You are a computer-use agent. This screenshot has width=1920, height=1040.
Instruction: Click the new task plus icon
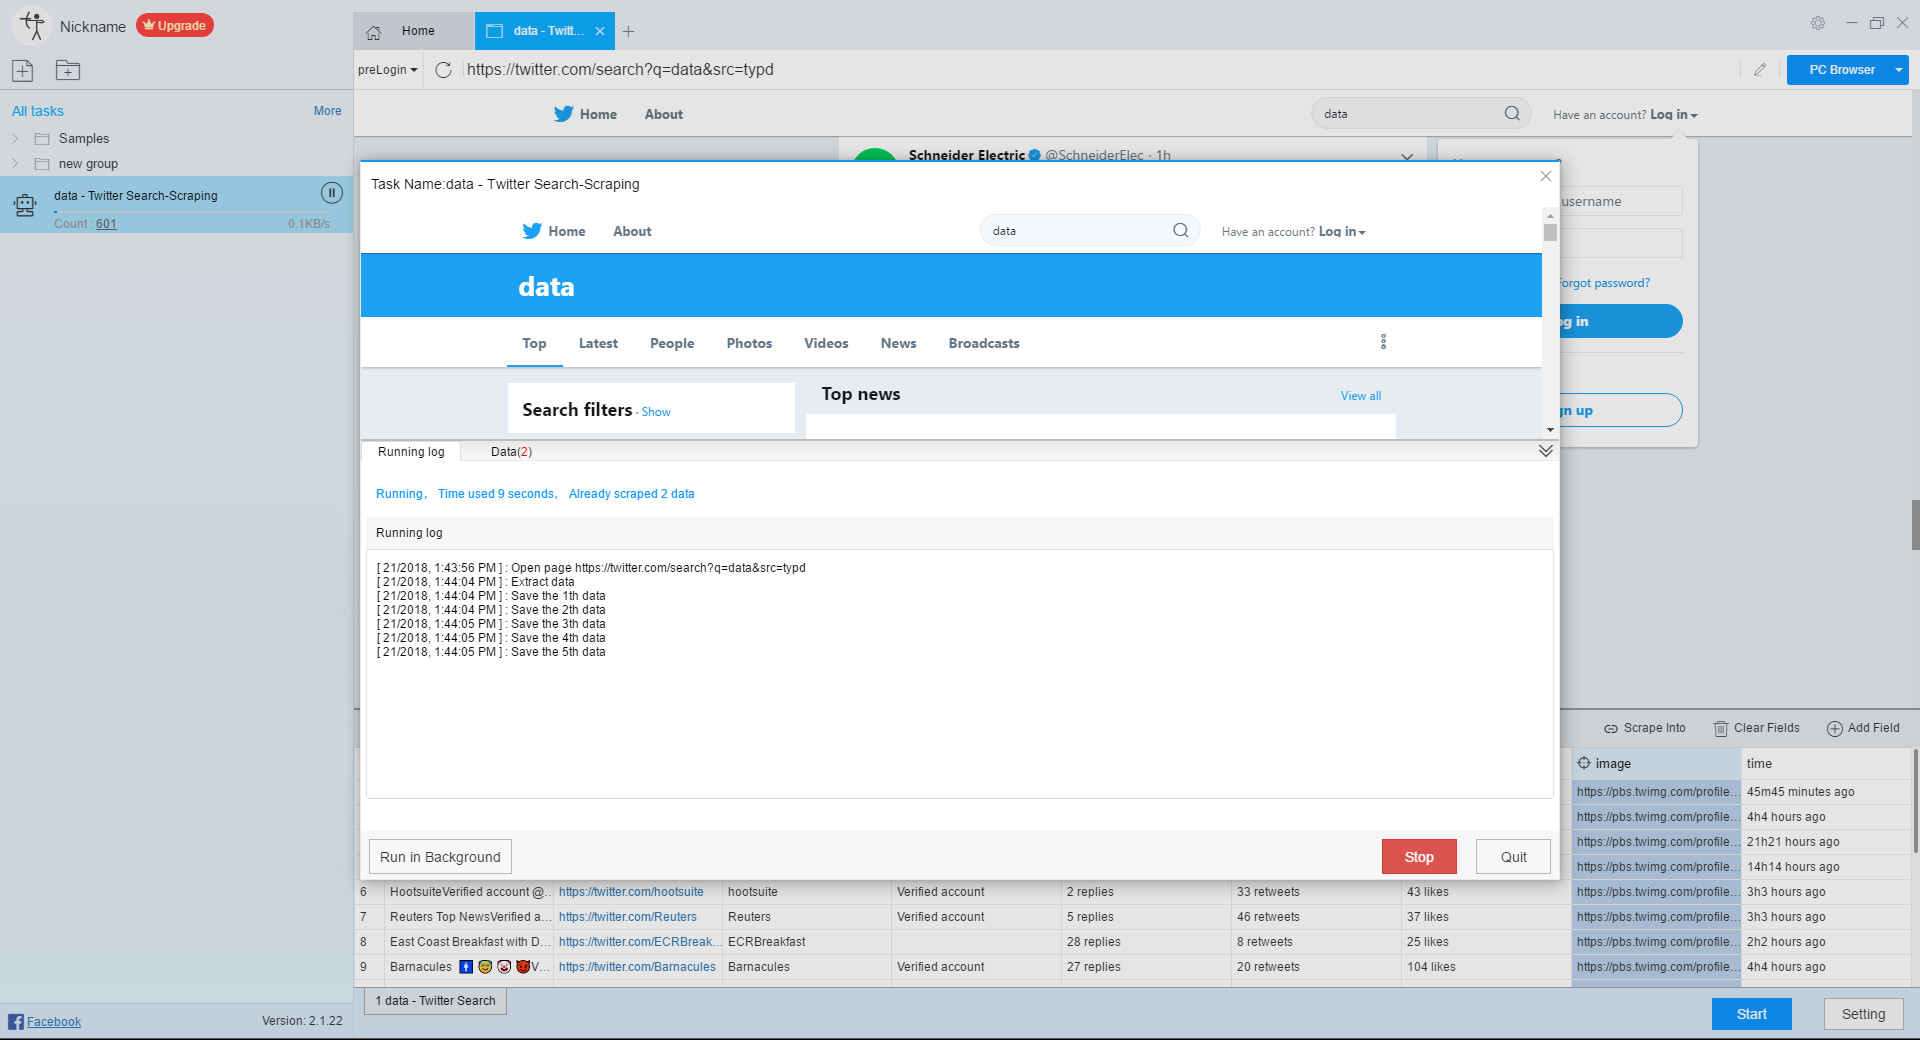(22, 70)
